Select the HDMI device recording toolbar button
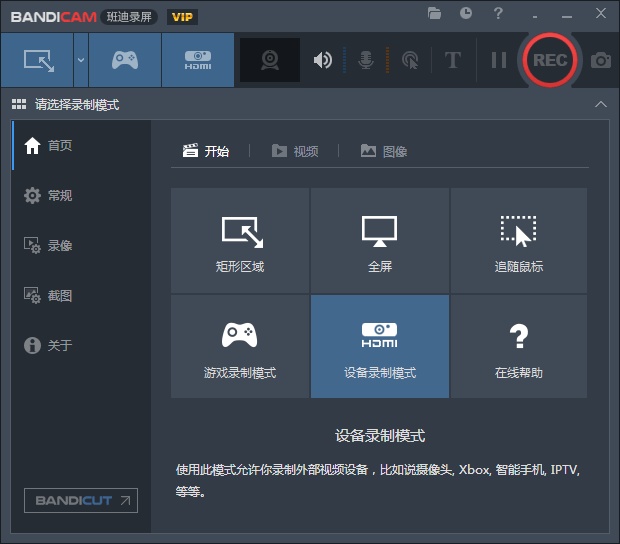 coord(198,60)
